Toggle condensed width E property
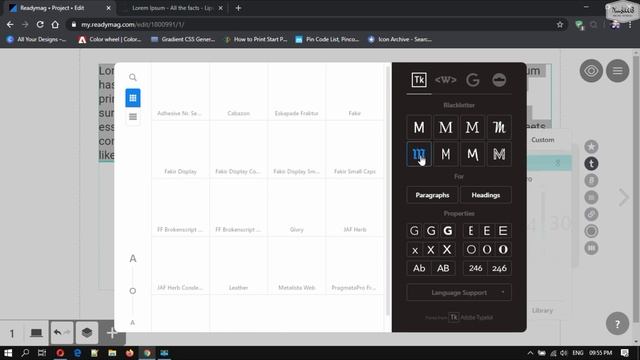This screenshot has height=360, width=640. [x=471, y=231]
